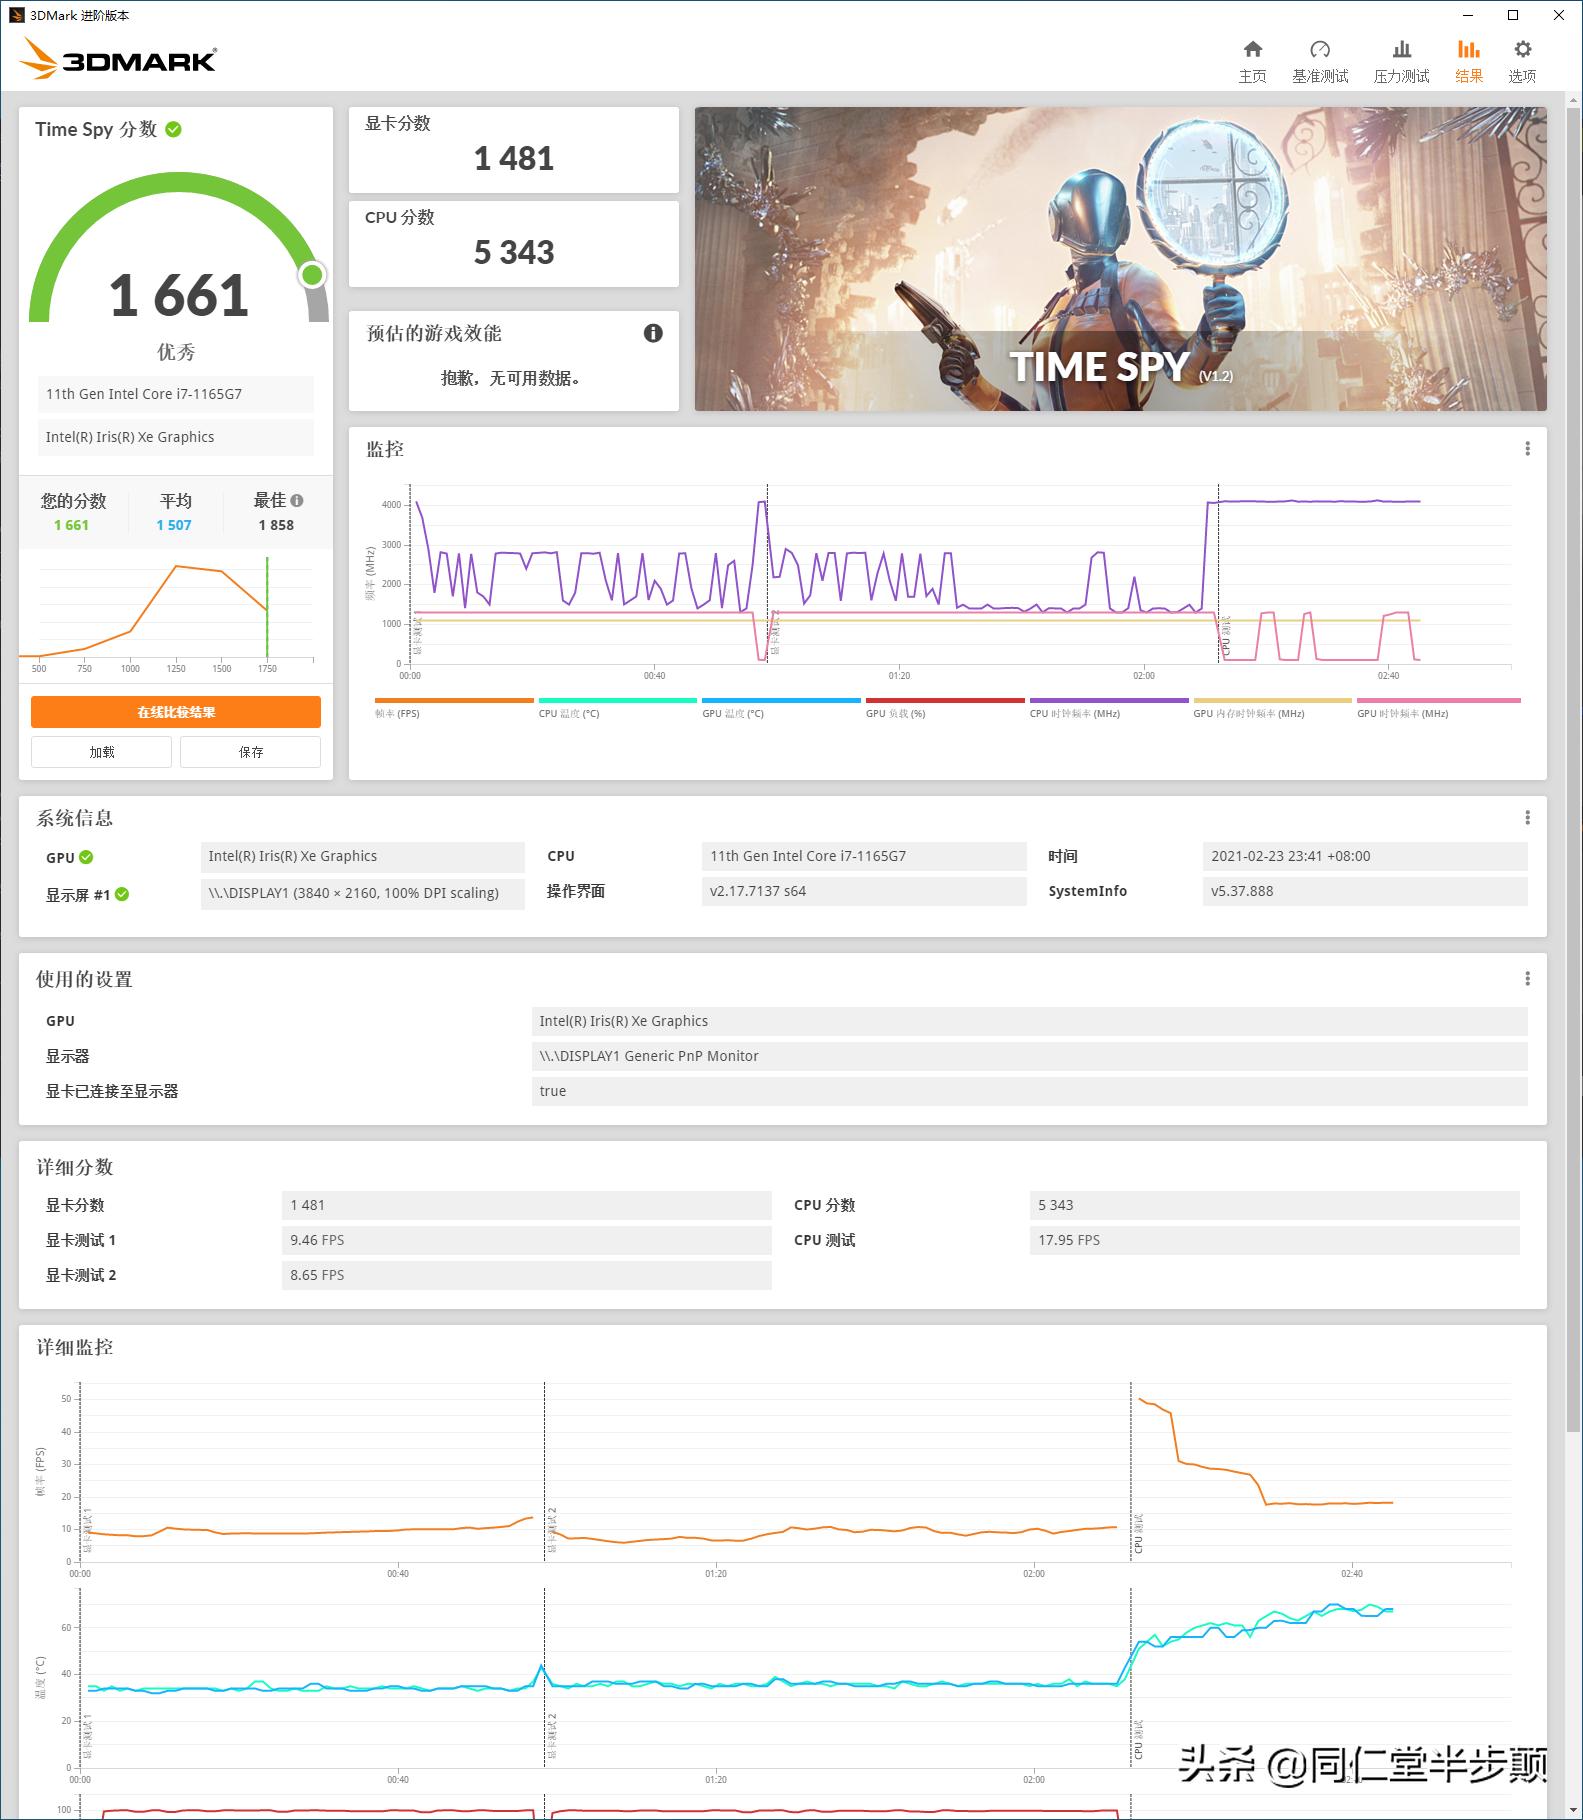Open the 监控 panel three-dot menu
1583x1820 pixels.
[1527, 449]
